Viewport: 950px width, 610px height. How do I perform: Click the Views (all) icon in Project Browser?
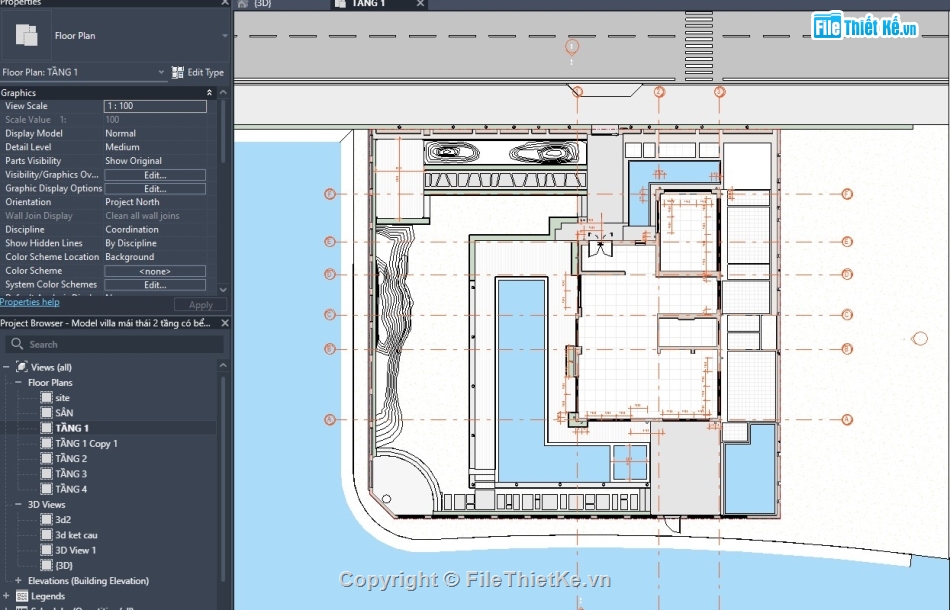pyautogui.click(x=22, y=367)
